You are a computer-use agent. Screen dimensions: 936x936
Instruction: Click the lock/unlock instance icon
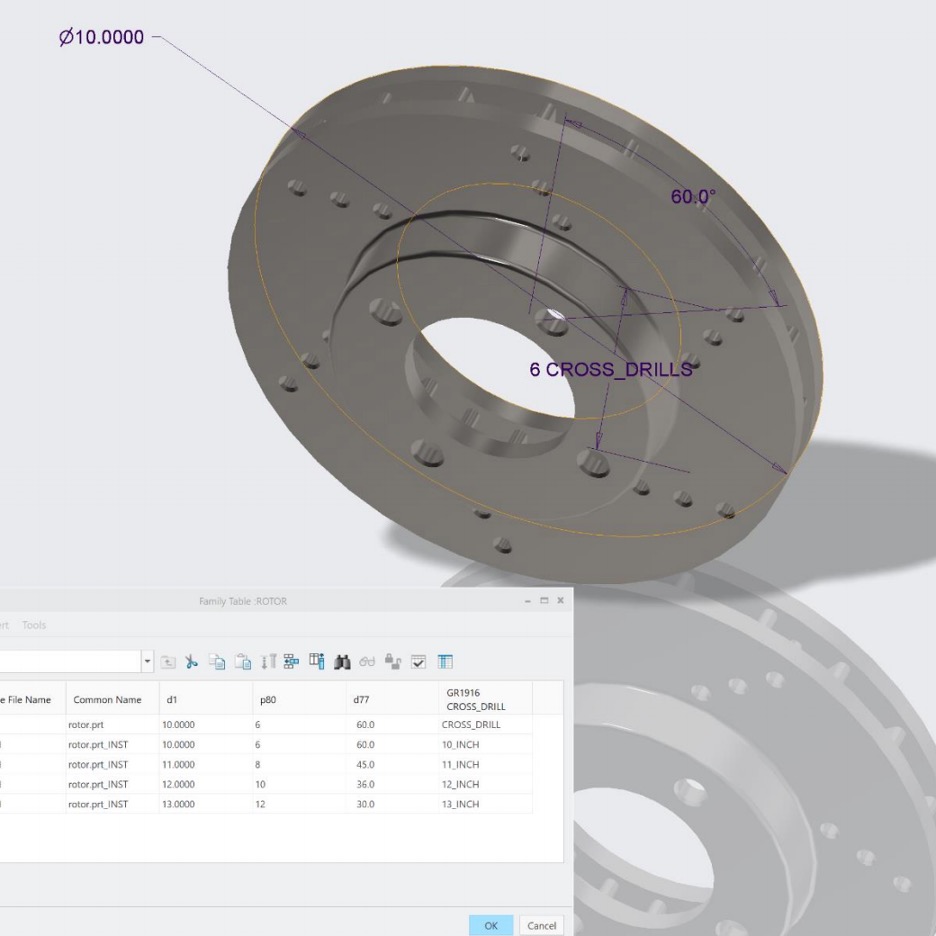click(x=392, y=661)
